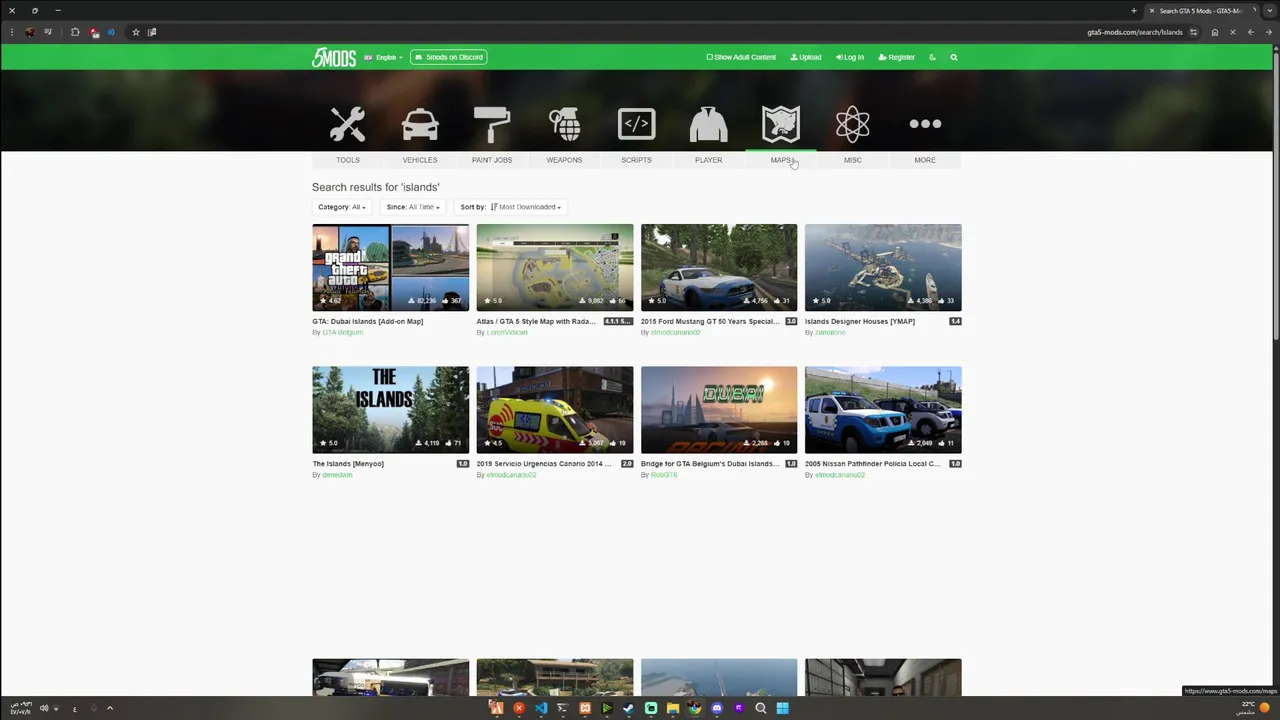Select the PAINT JOBS tab label
Screen dimensions: 1280x720
492,160
